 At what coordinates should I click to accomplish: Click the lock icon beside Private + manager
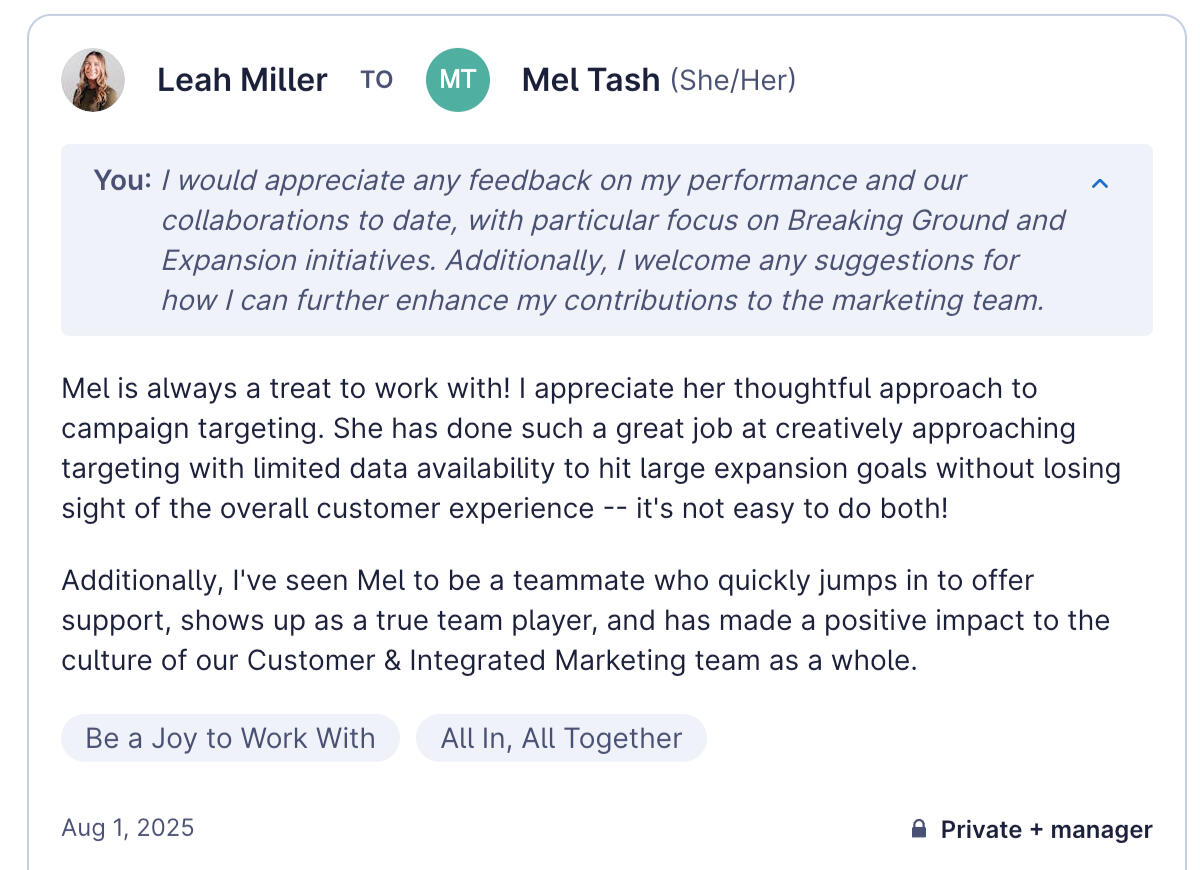919,829
